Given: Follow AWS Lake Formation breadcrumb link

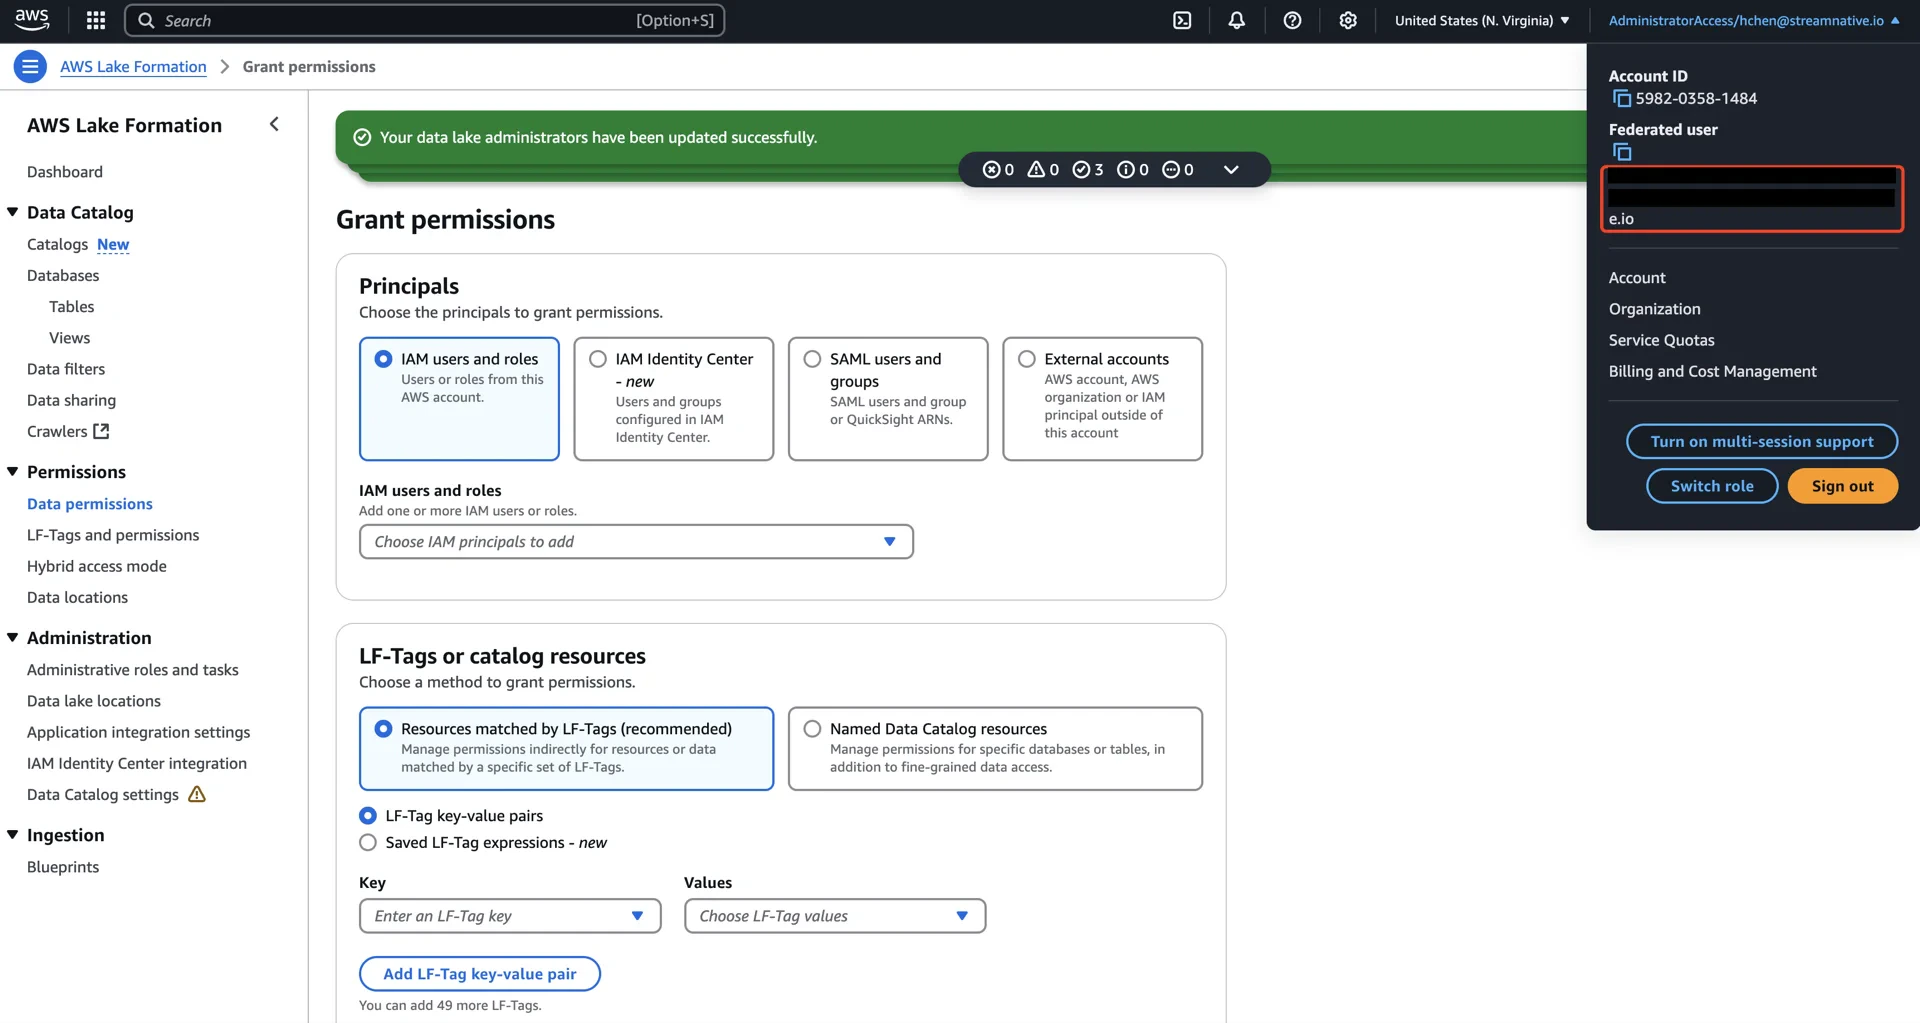Looking at the screenshot, I should click(x=133, y=67).
